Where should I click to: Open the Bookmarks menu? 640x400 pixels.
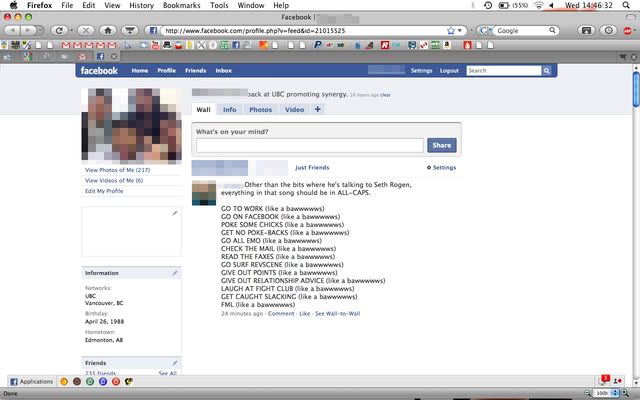pos(182,5)
